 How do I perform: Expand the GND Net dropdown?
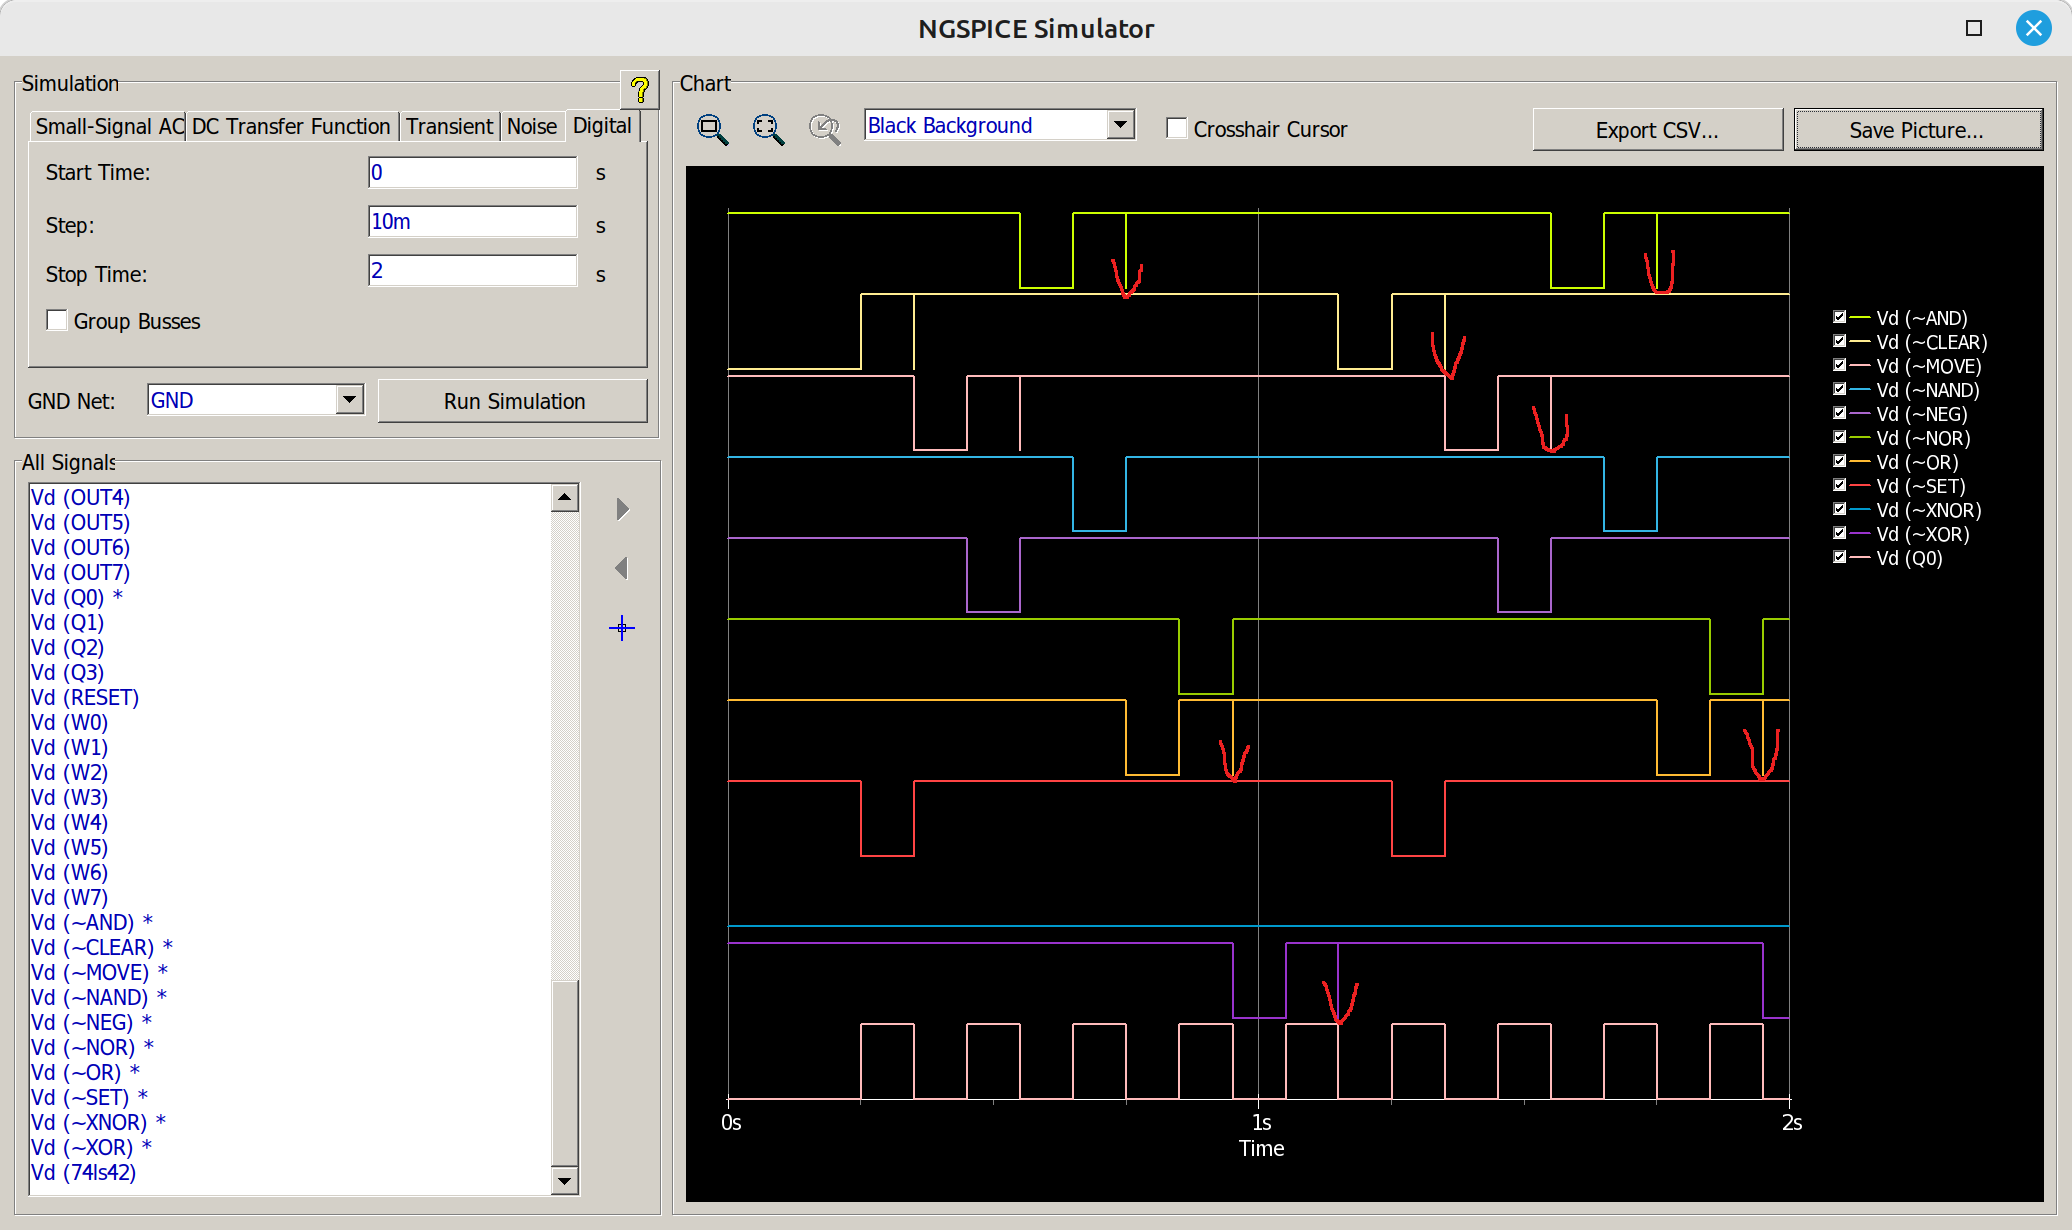click(x=349, y=400)
